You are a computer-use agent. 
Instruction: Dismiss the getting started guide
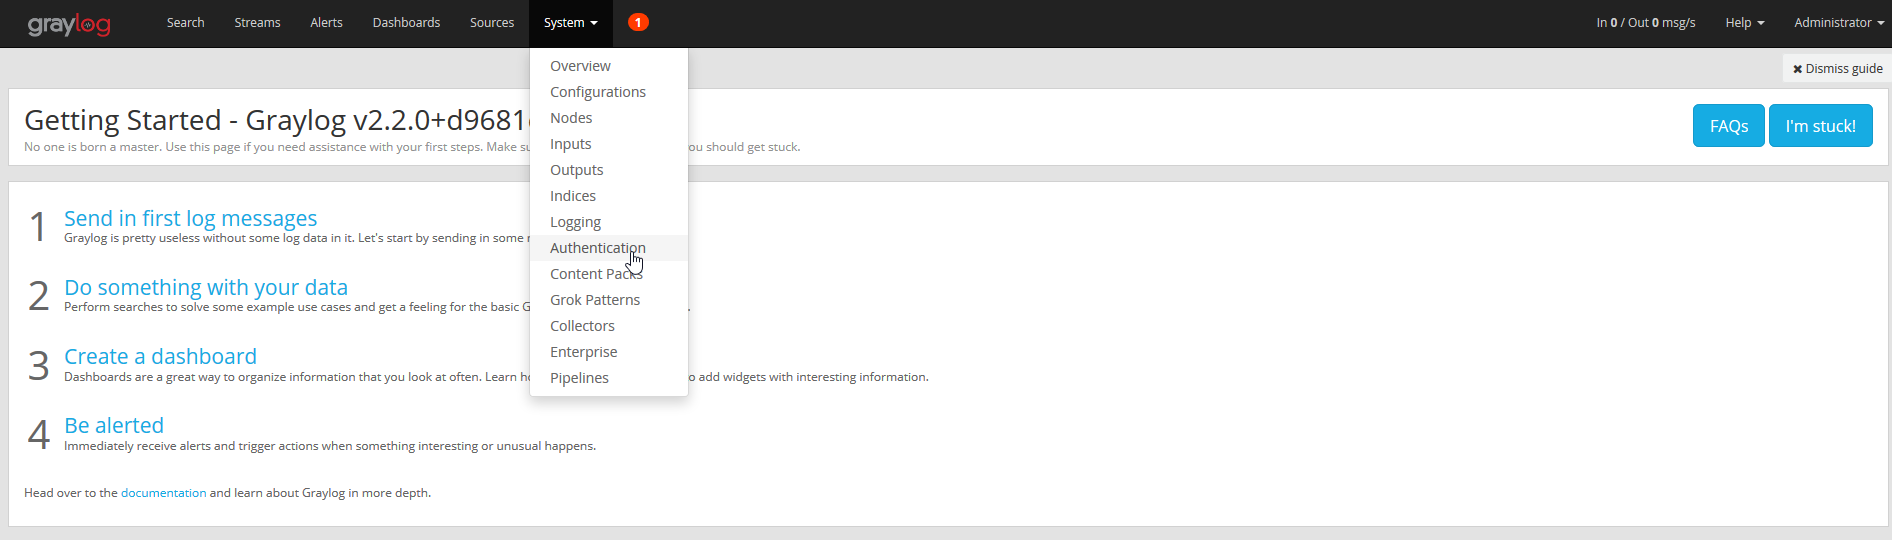[x=1837, y=68]
